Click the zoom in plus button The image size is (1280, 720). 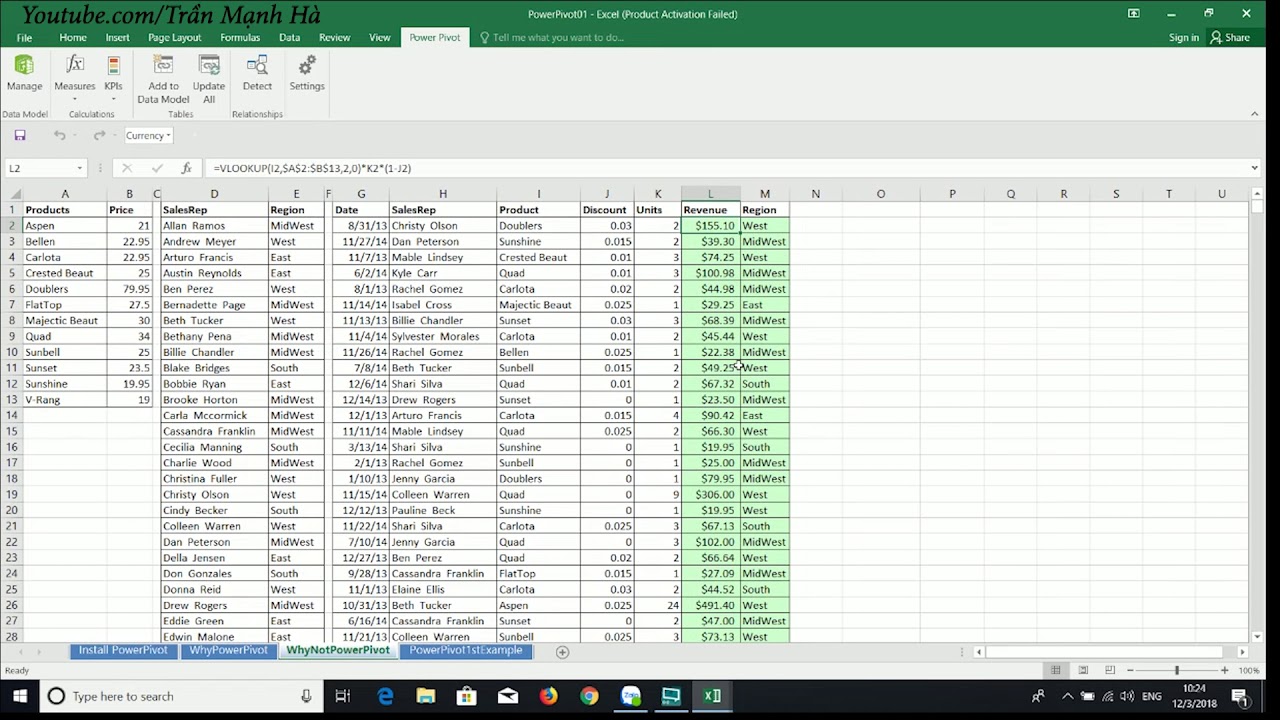[x=1225, y=670]
